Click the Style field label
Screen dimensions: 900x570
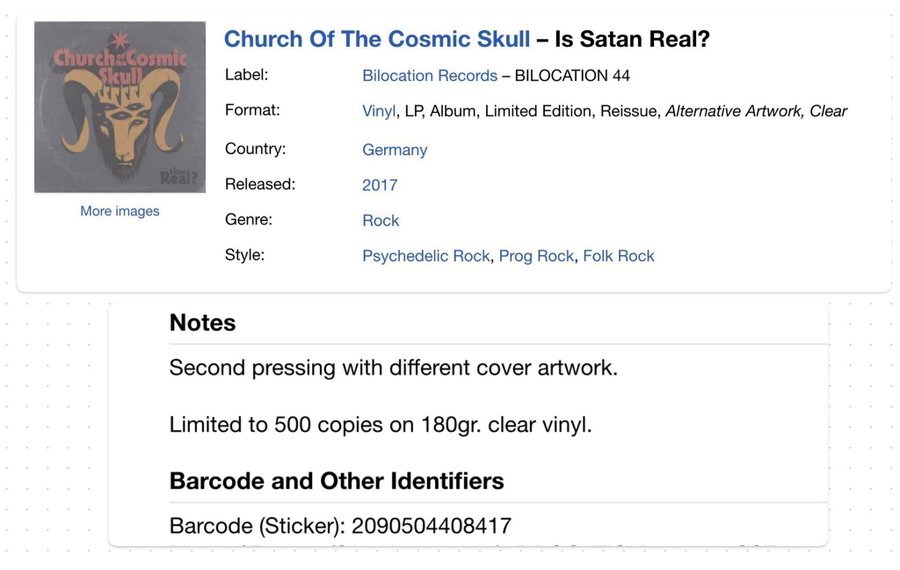pyautogui.click(x=245, y=255)
